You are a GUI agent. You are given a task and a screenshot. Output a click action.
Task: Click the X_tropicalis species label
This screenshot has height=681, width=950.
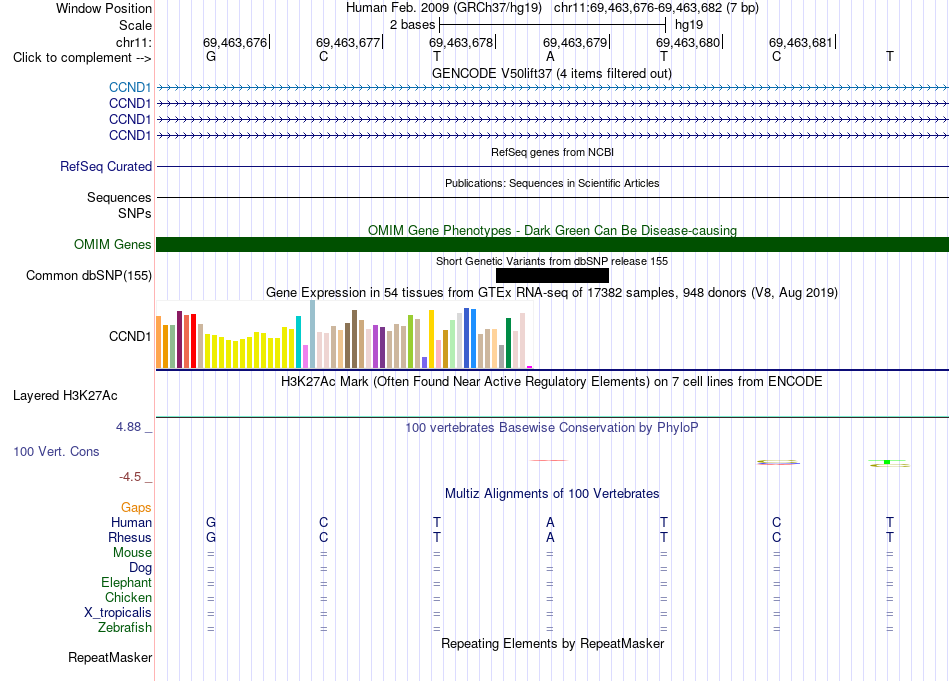(x=118, y=613)
